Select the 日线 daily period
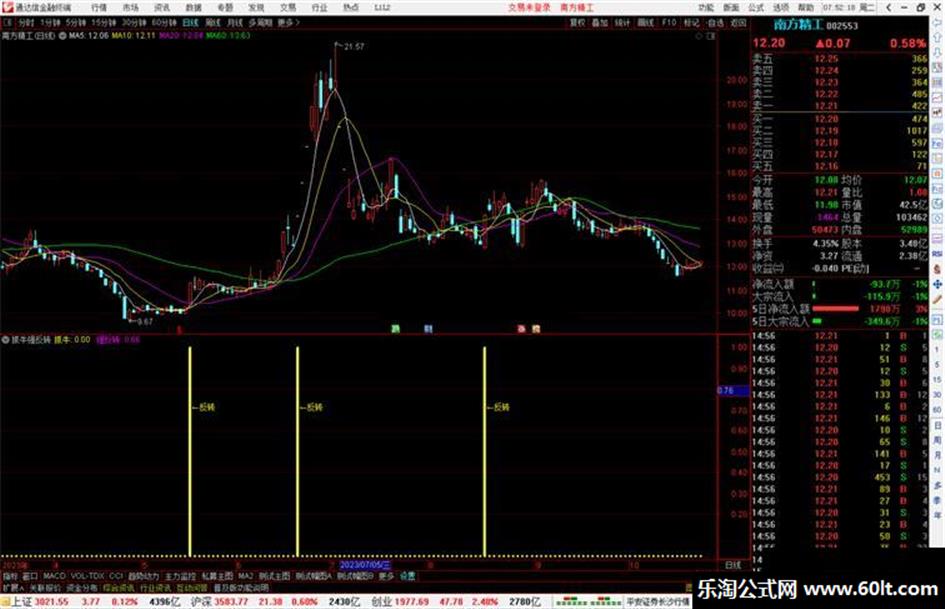The width and height of the screenshot is (945, 609). tap(190, 22)
